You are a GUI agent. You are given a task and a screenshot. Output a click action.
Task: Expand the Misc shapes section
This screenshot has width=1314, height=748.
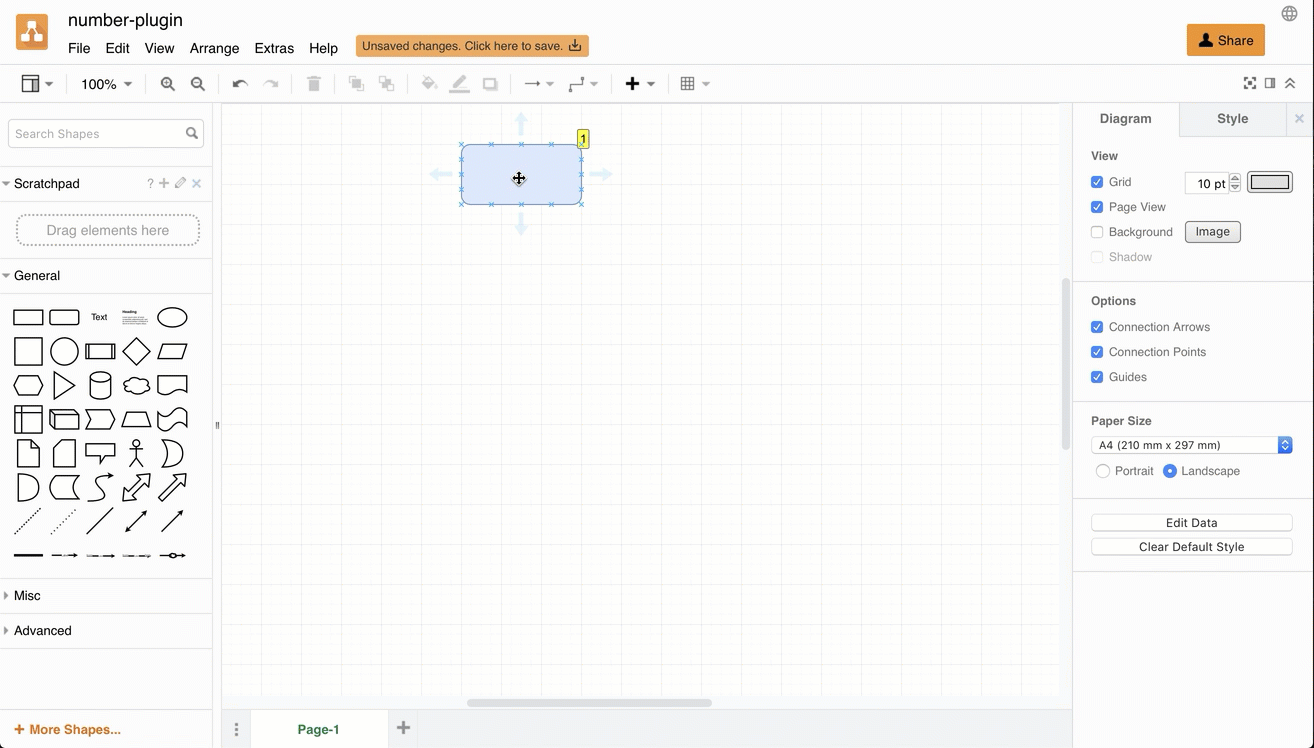point(26,595)
